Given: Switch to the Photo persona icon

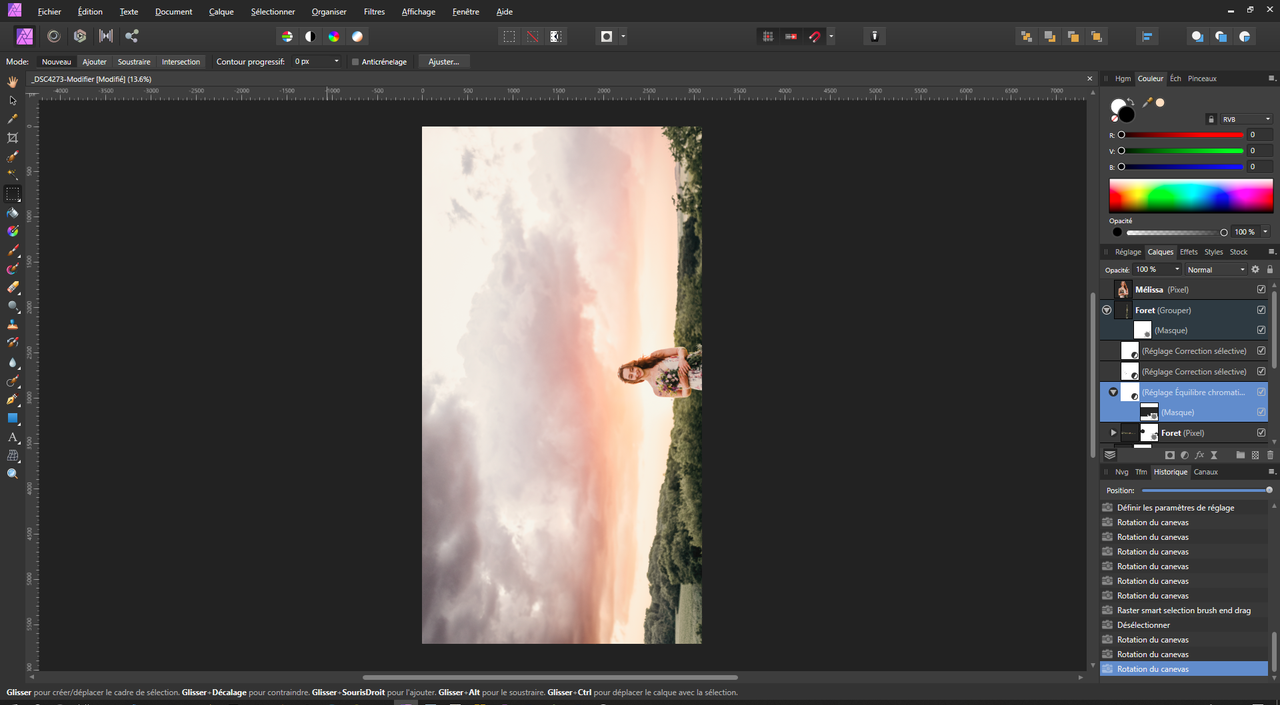Looking at the screenshot, I should 25,36.
